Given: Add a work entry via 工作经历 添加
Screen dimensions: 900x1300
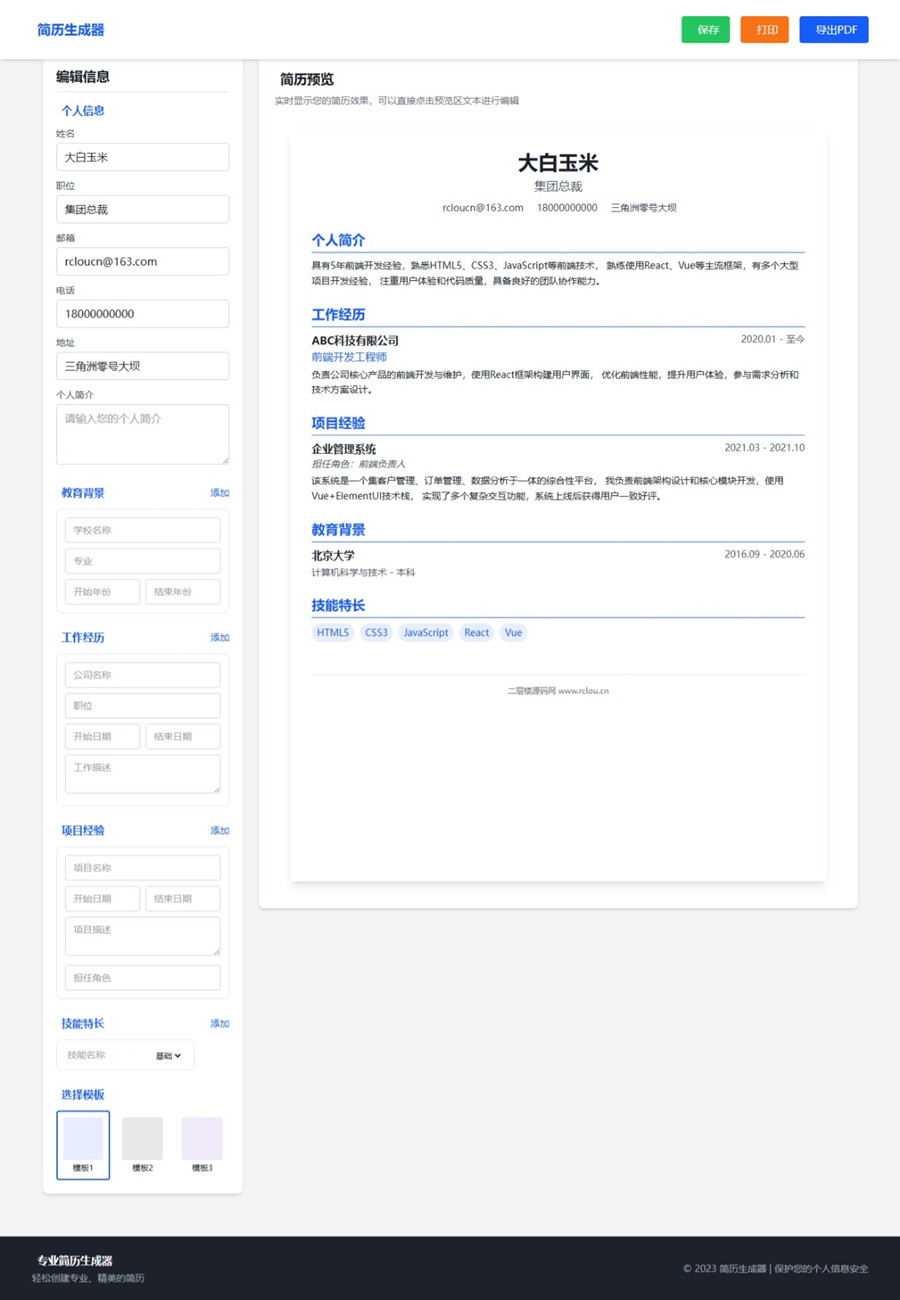Looking at the screenshot, I should 219,638.
